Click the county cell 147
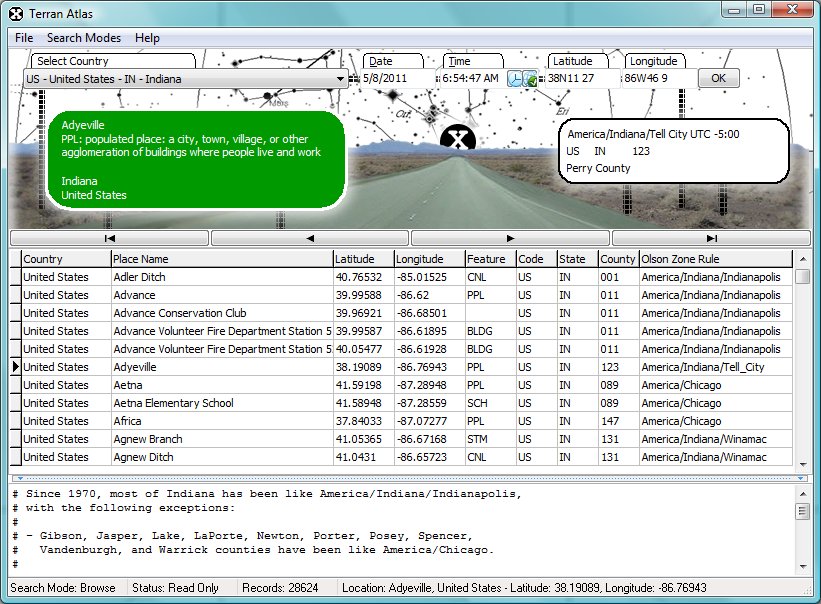Viewport: 821px width, 604px height. [618, 421]
